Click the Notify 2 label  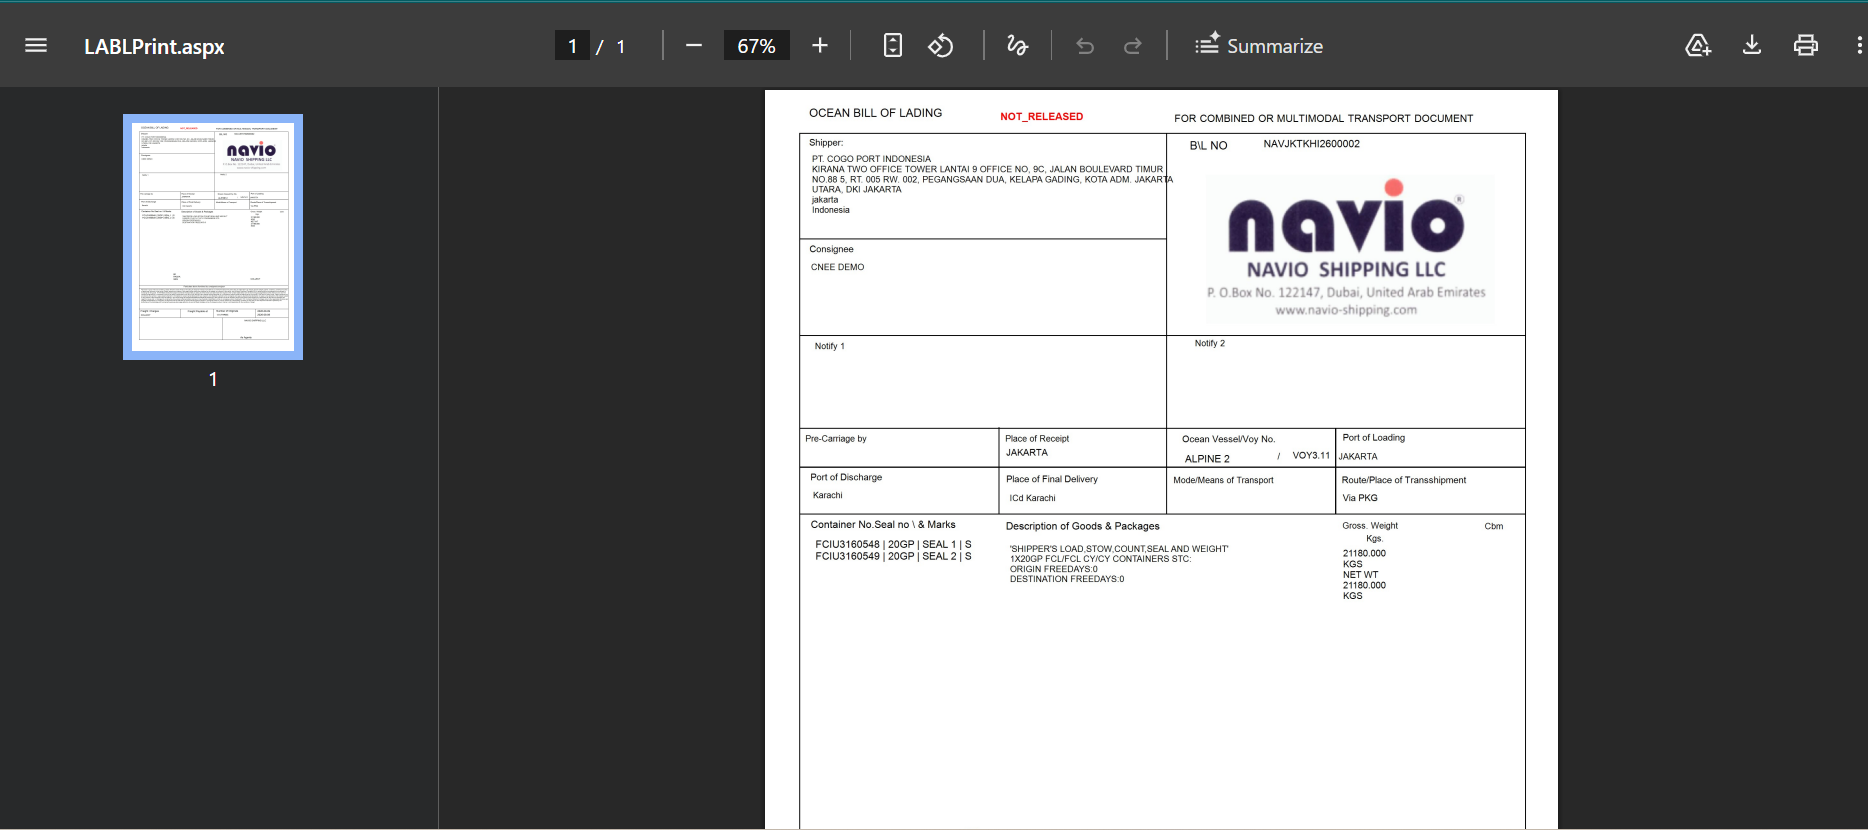click(1209, 343)
